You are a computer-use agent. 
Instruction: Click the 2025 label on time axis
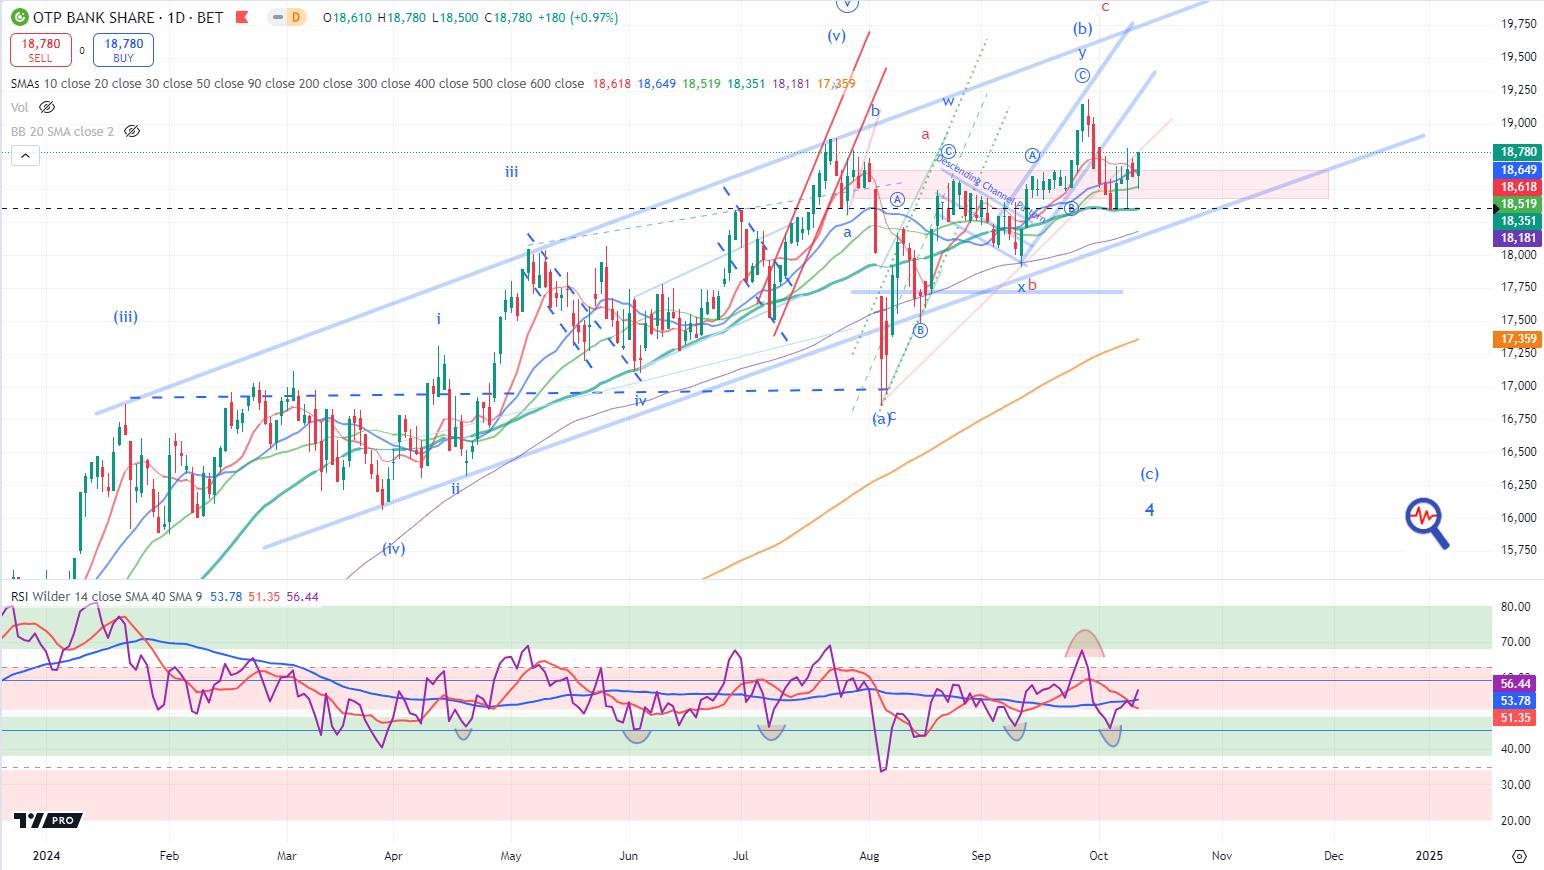tap(1430, 856)
